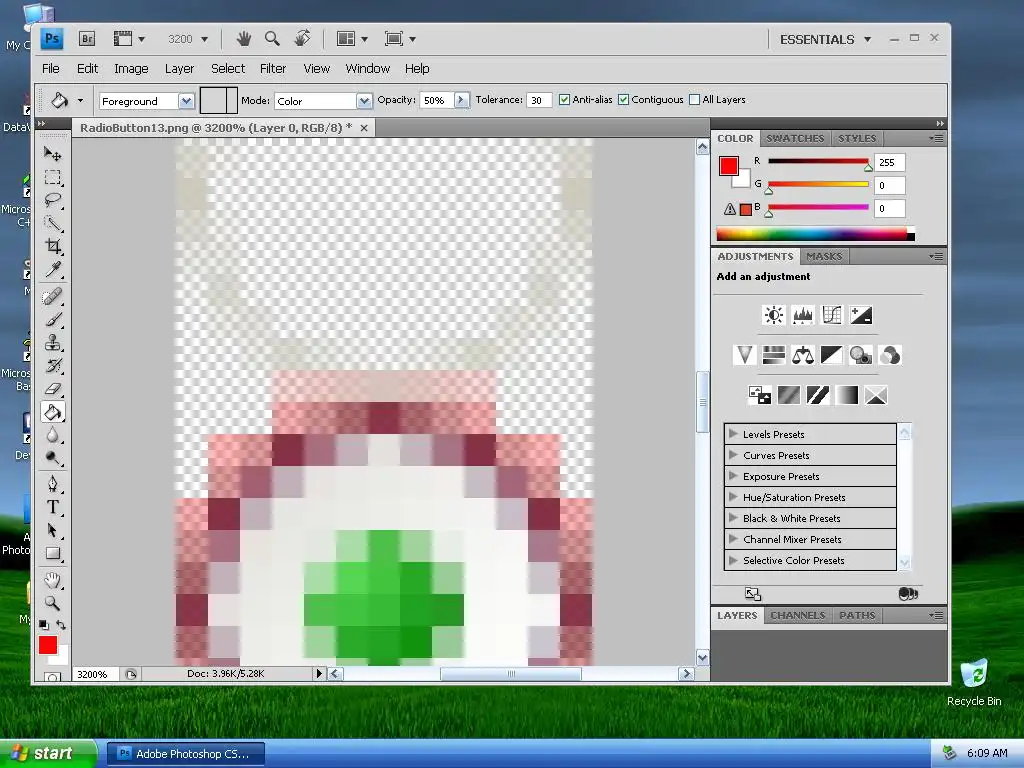Switch to the Masks tab
This screenshot has height=768, width=1024.
[824, 257]
